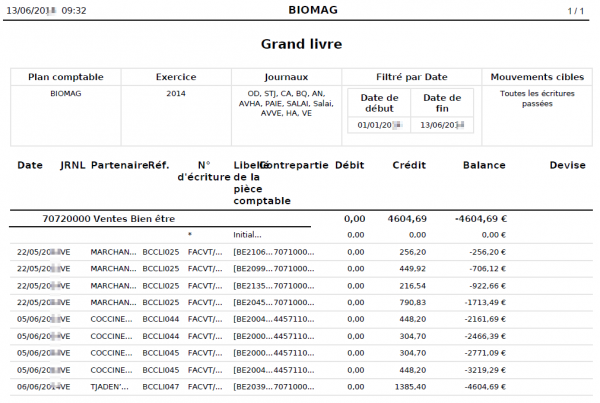Click the 'Contrepartie' column header
Screen dimensions: 600x403
[294, 165]
